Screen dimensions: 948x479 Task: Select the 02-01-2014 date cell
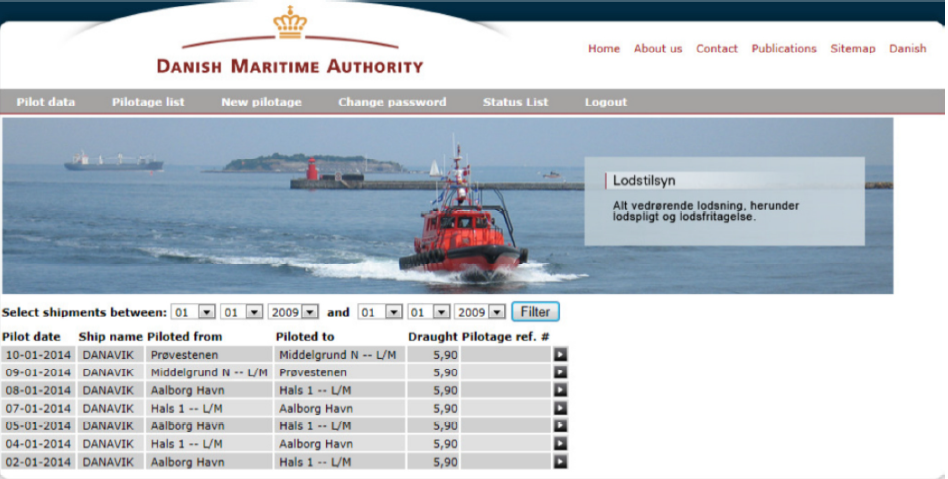pos(39,462)
